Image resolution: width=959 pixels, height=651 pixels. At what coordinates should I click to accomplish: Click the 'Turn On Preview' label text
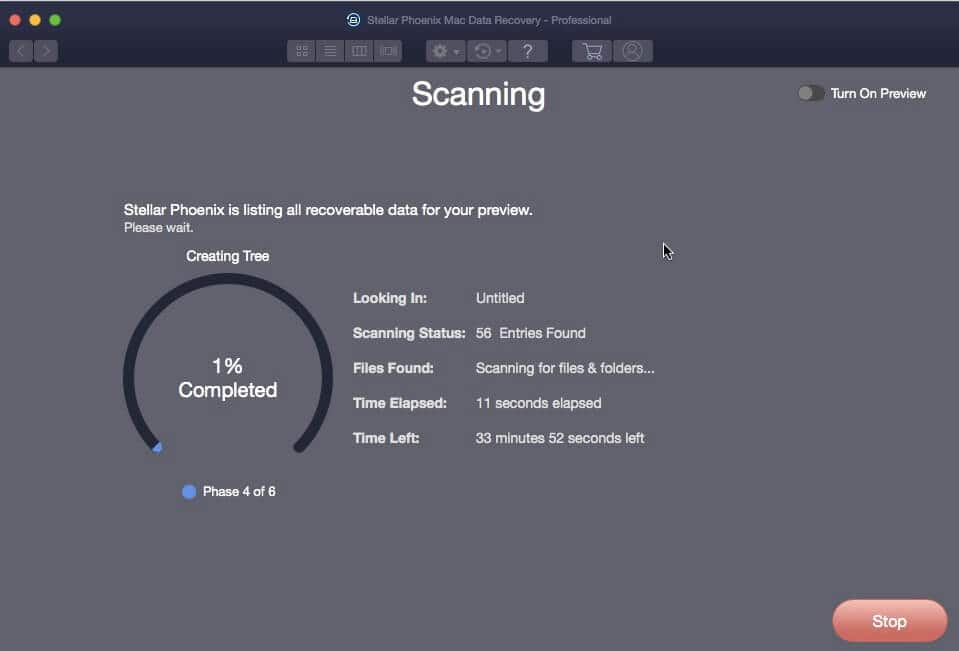click(x=878, y=93)
